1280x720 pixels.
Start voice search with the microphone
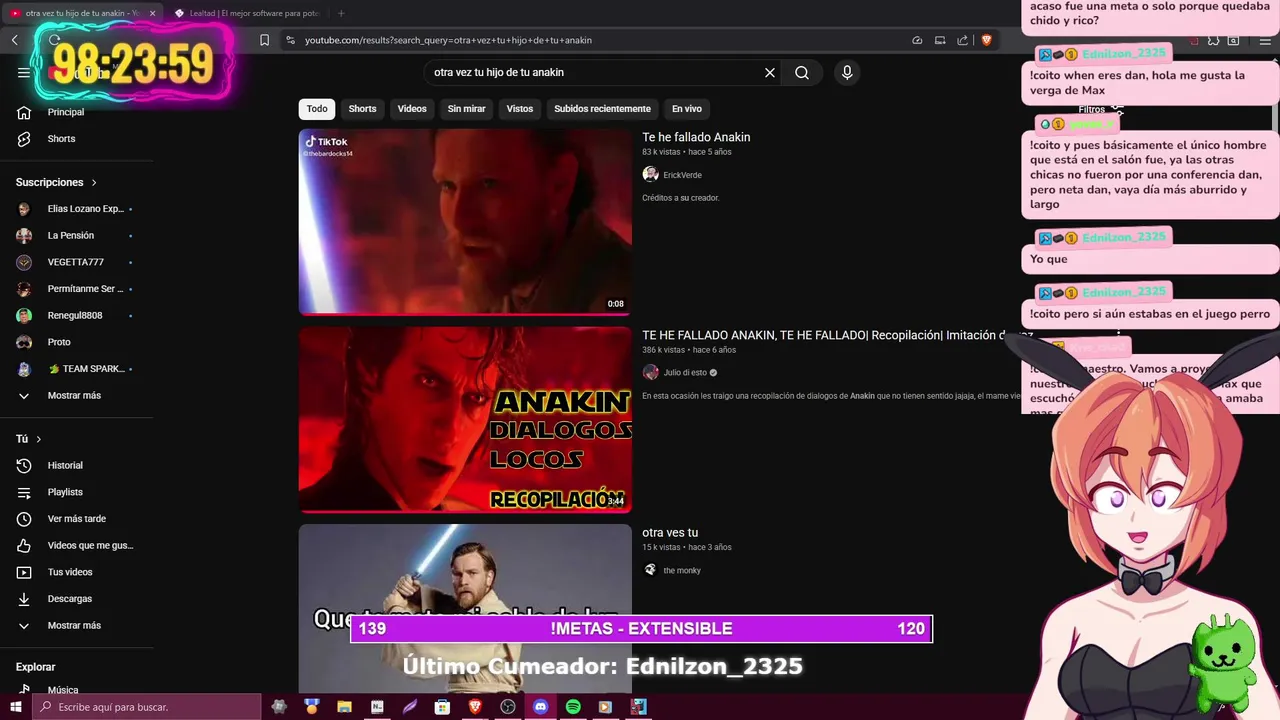tap(847, 72)
